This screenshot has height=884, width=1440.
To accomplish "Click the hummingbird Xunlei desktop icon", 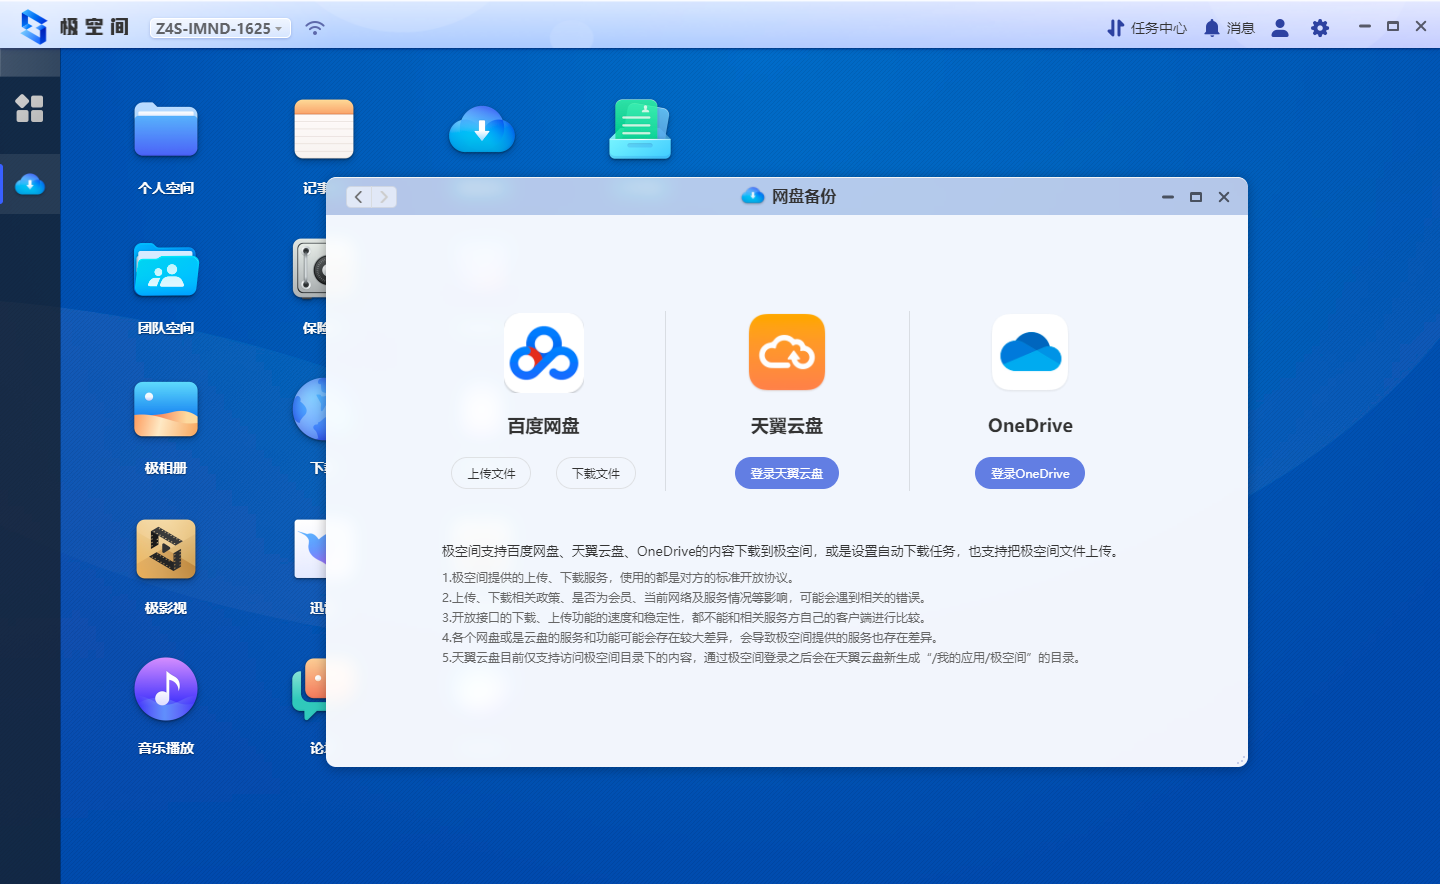I will 311,548.
